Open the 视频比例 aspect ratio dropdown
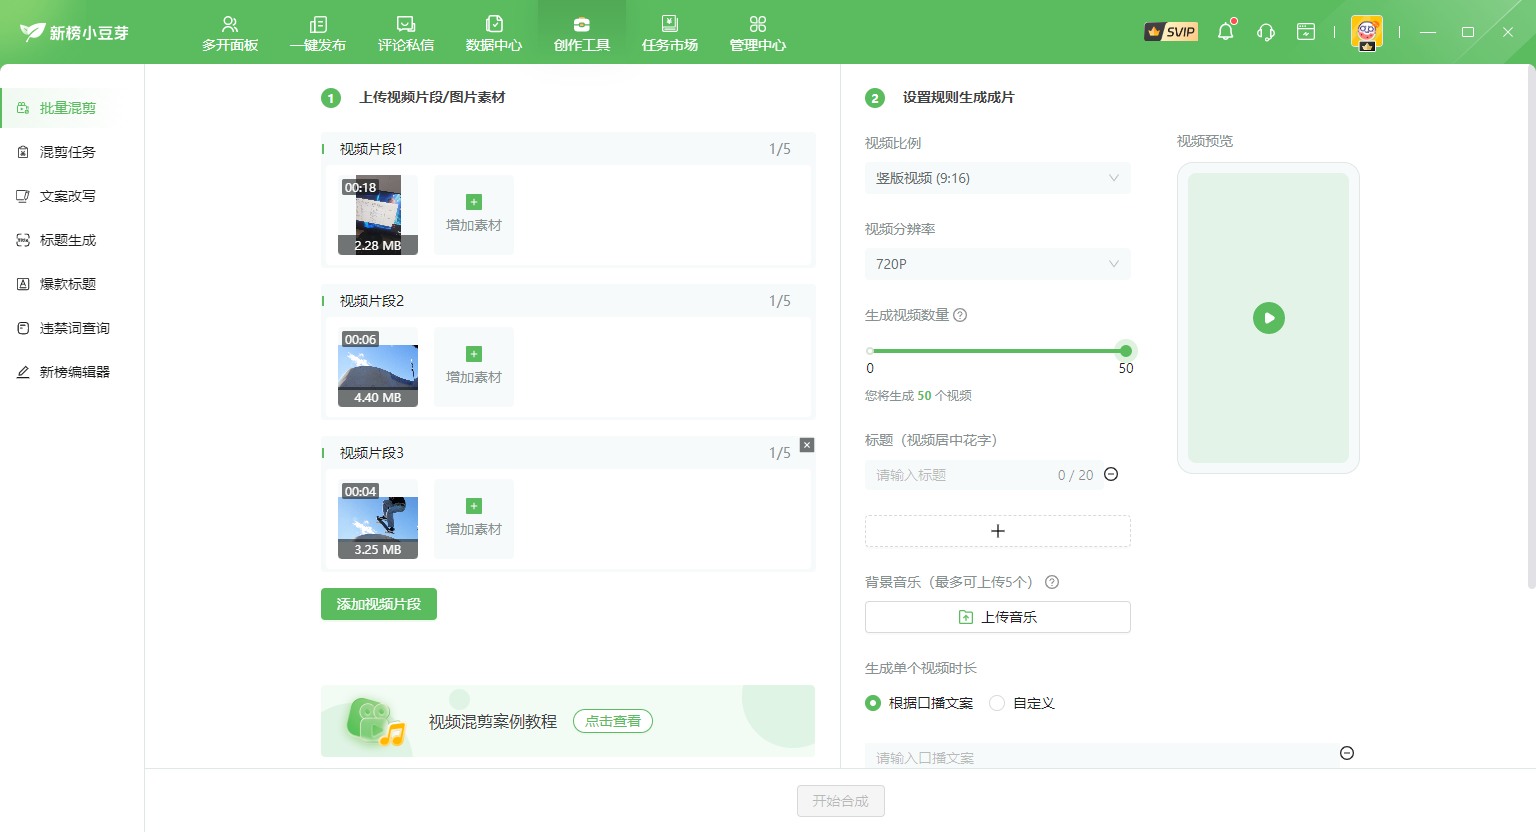 click(997, 178)
